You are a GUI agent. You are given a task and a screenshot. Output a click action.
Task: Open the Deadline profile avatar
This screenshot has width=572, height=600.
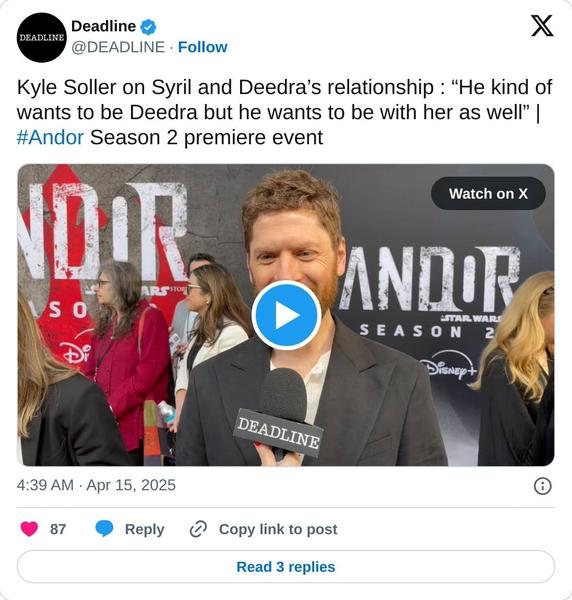tap(41, 37)
